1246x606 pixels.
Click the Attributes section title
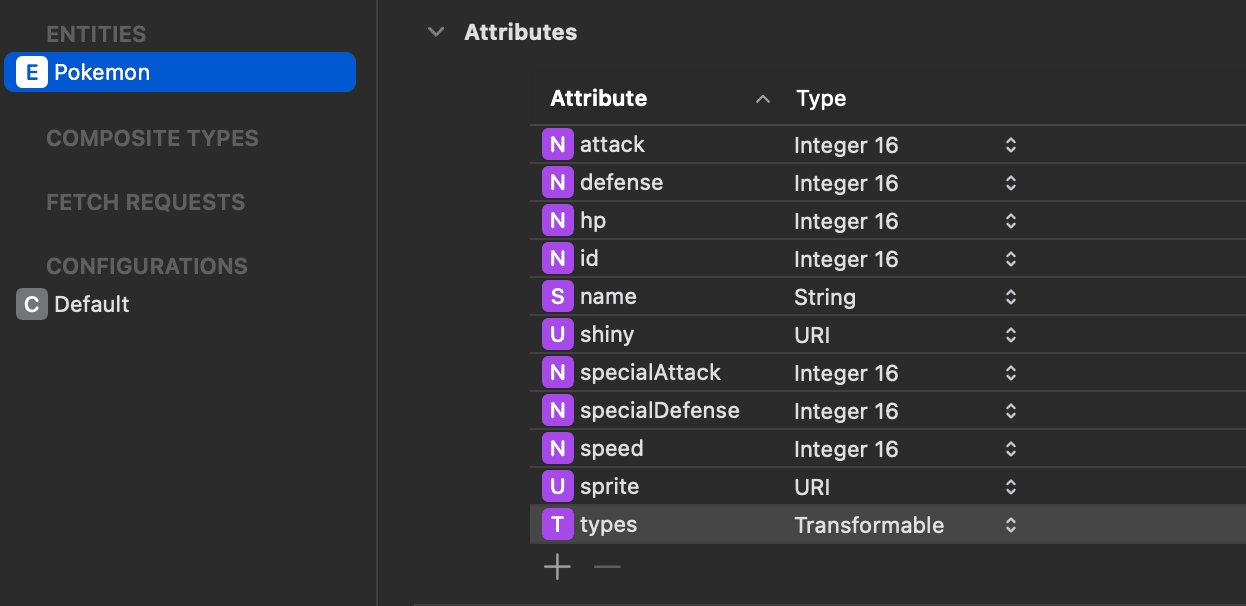pyautogui.click(x=520, y=32)
